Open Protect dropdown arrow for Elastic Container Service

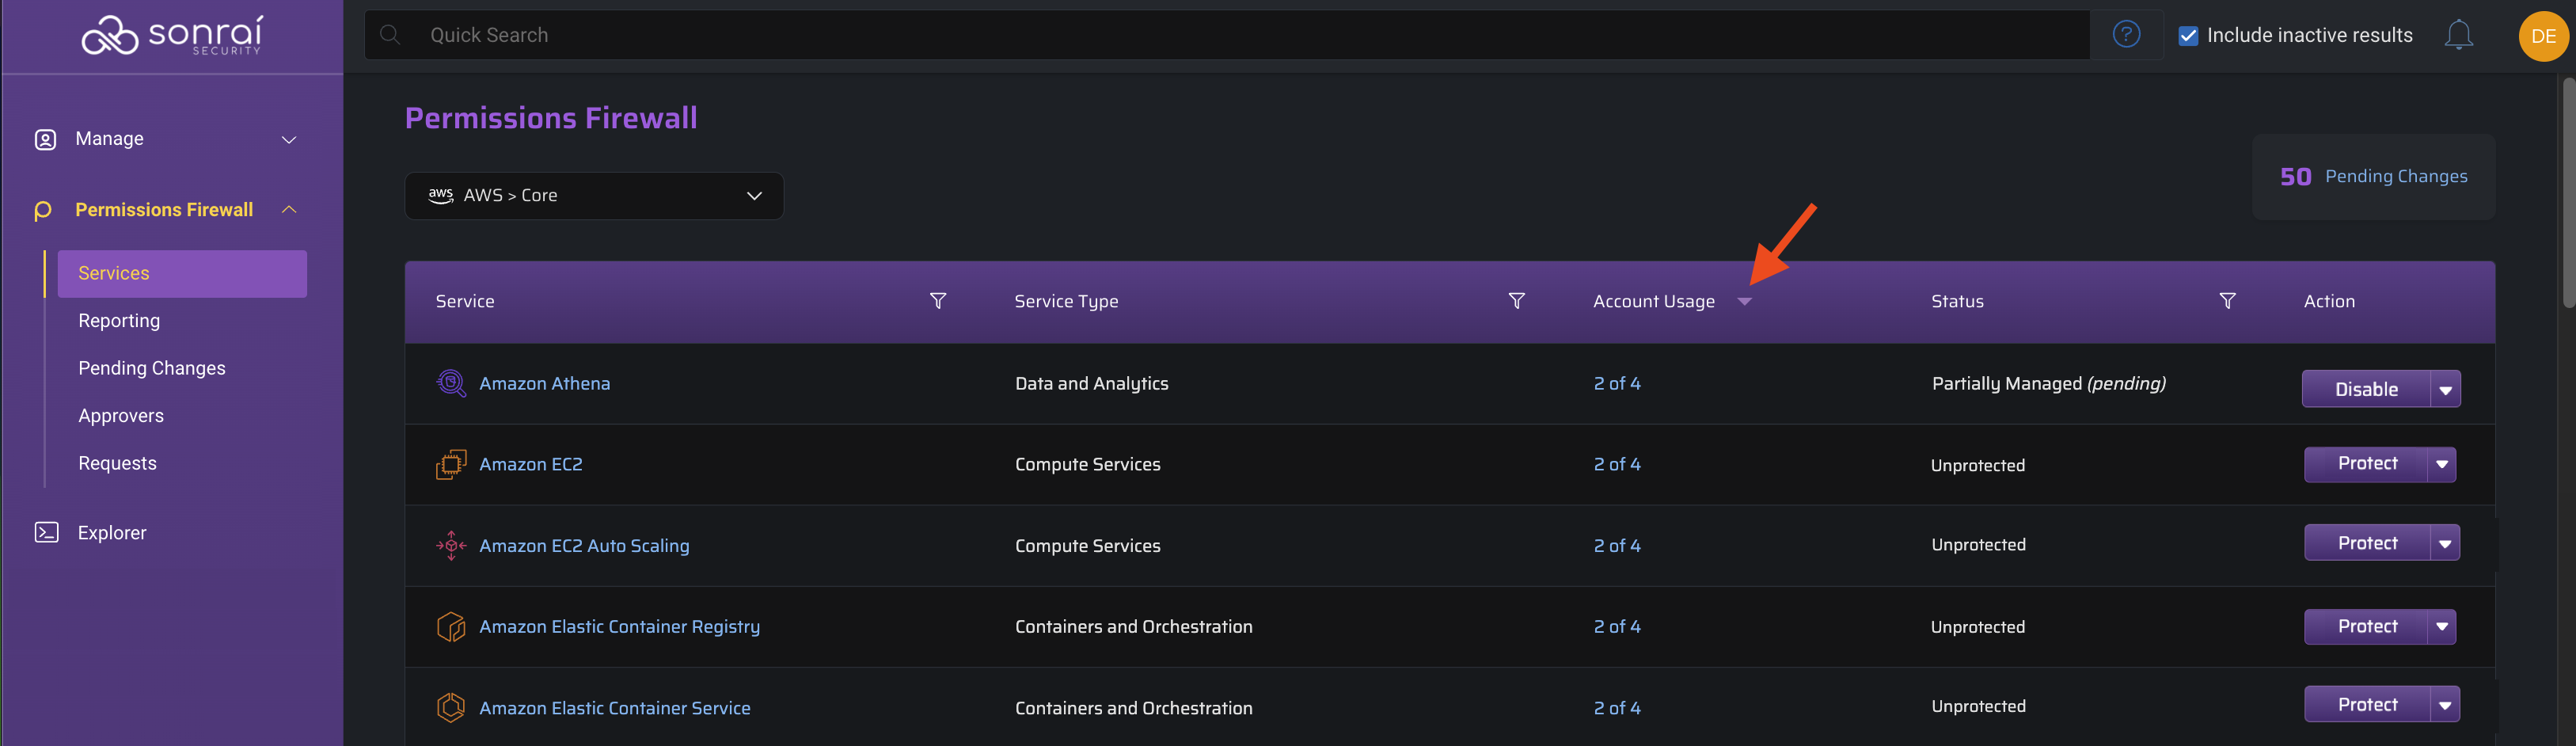pyautogui.click(x=2445, y=705)
